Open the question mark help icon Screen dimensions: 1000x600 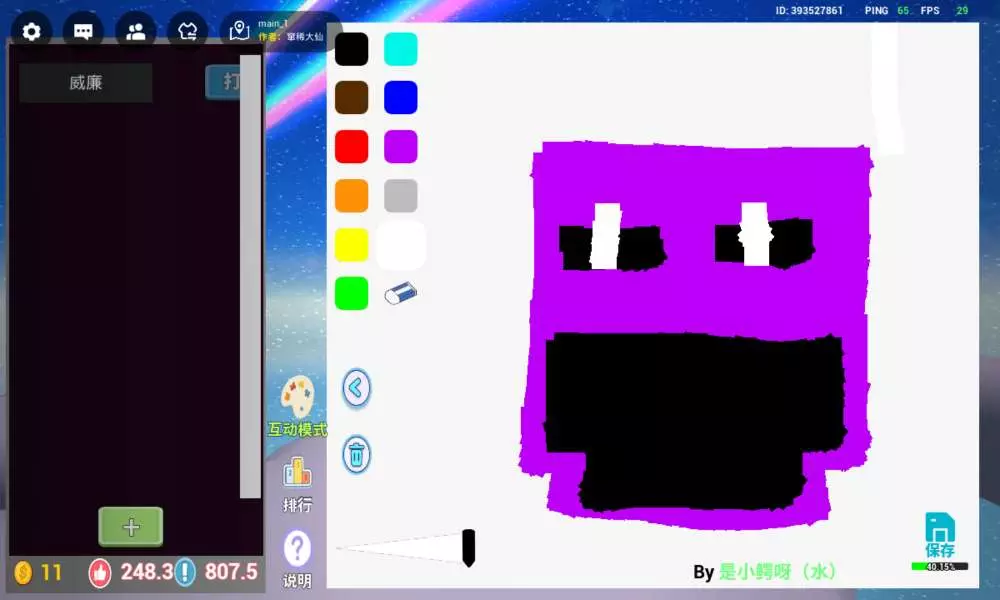297,548
